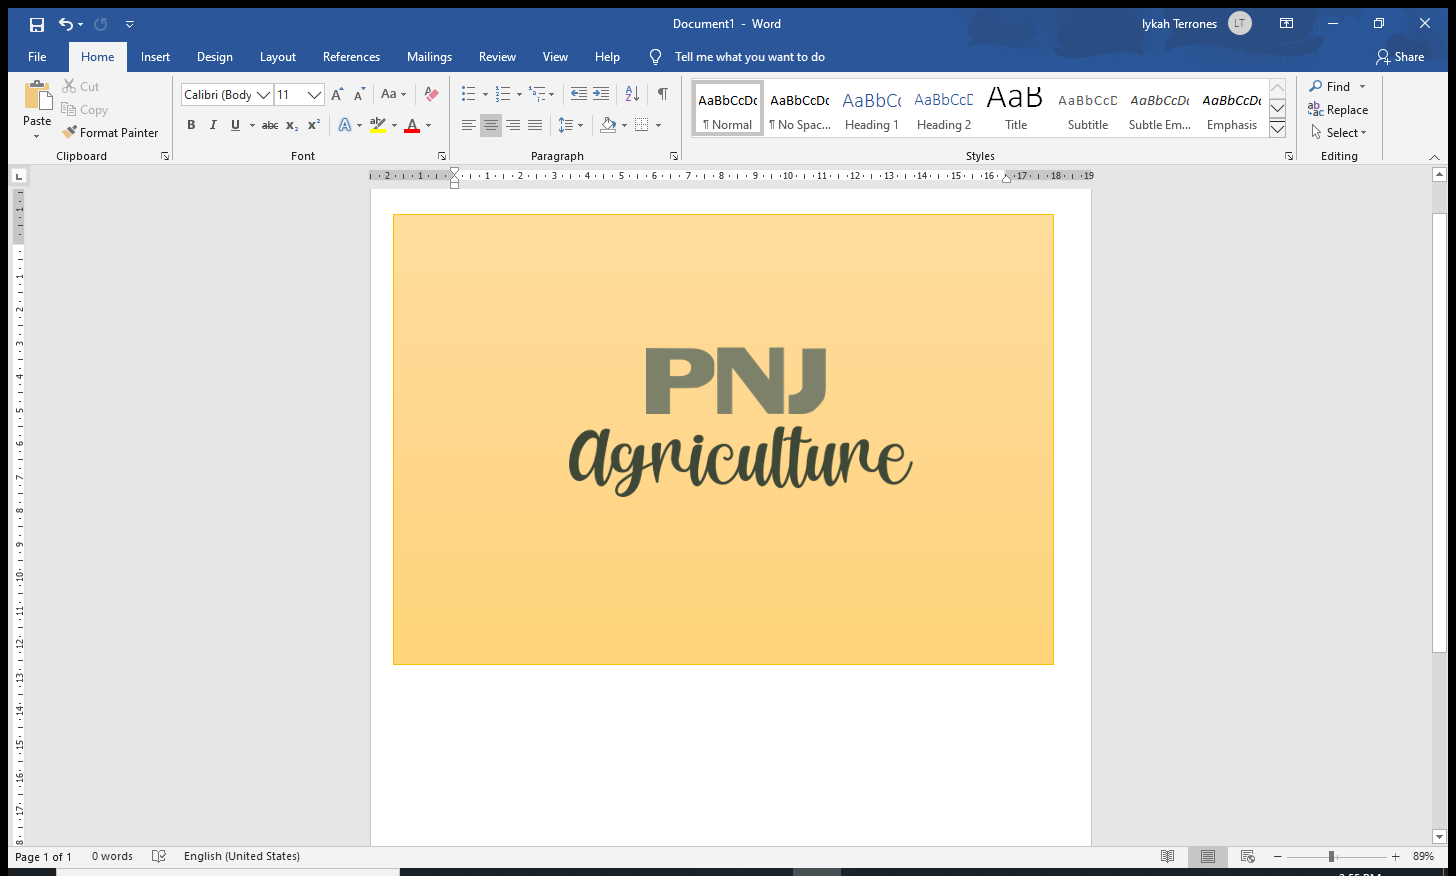Click the Save icon in title bar
This screenshot has width=1456, height=876.
pos(37,24)
